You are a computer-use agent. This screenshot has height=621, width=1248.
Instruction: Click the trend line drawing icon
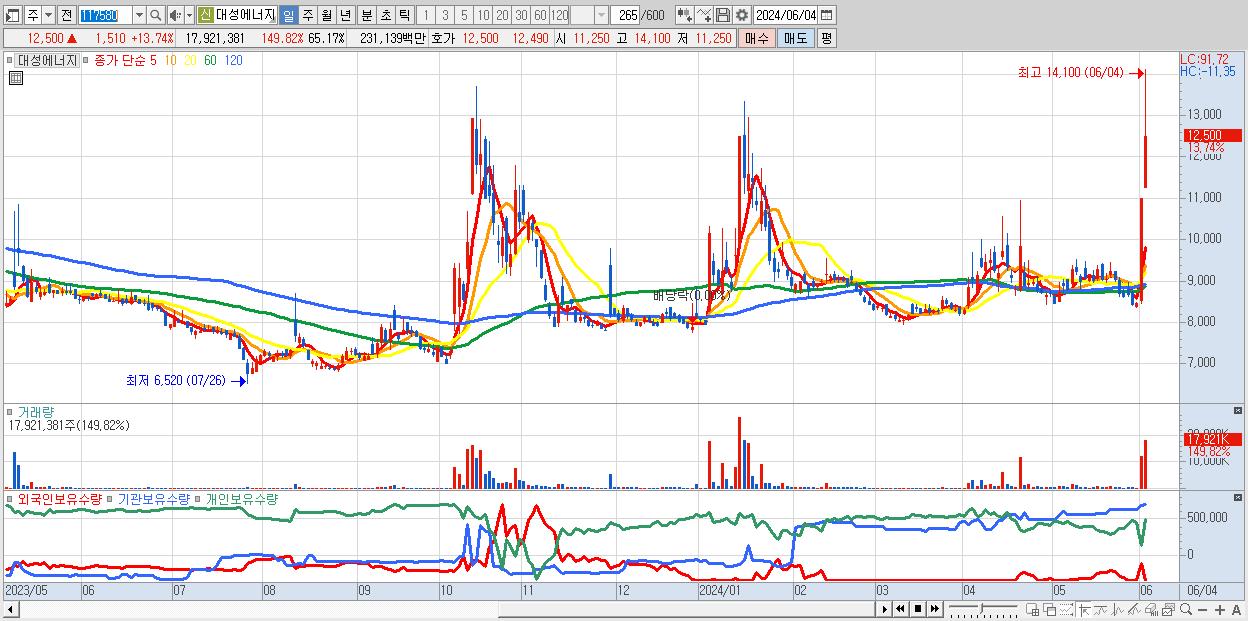(1101, 610)
